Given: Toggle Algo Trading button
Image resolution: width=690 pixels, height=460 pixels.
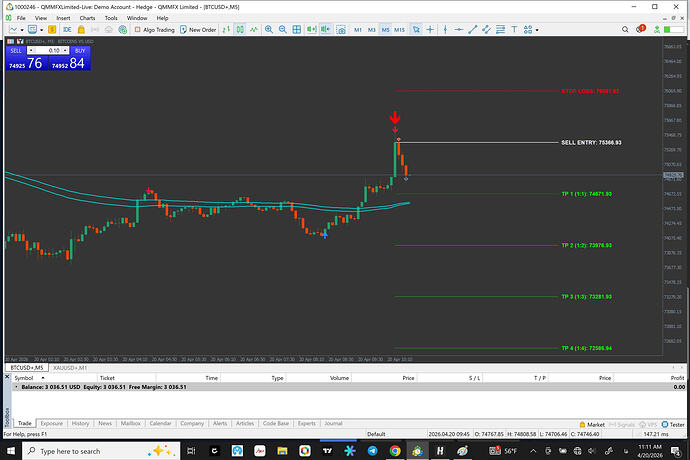Looking at the screenshot, I should click(x=154, y=29).
